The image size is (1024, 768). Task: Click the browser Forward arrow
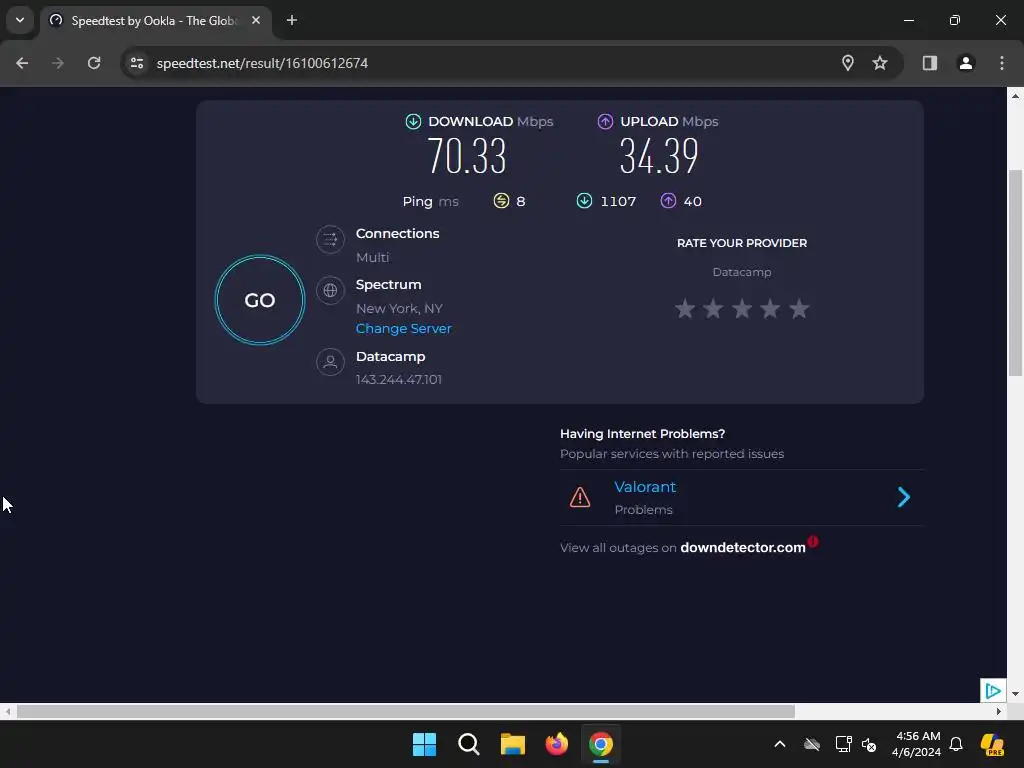click(x=58, y=63)
